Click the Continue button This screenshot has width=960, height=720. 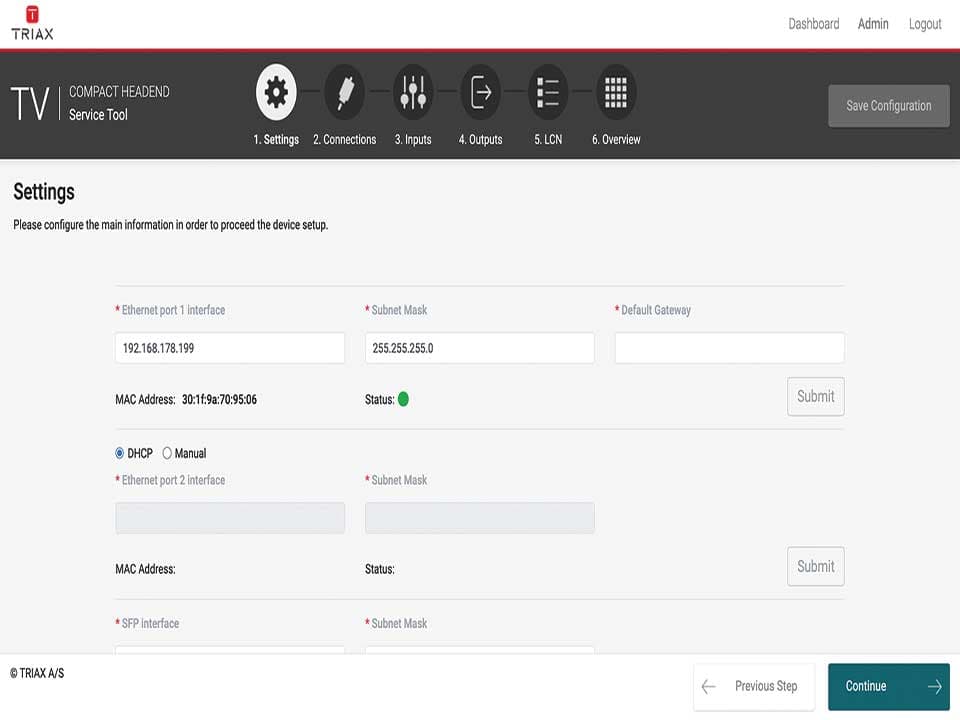888,686
